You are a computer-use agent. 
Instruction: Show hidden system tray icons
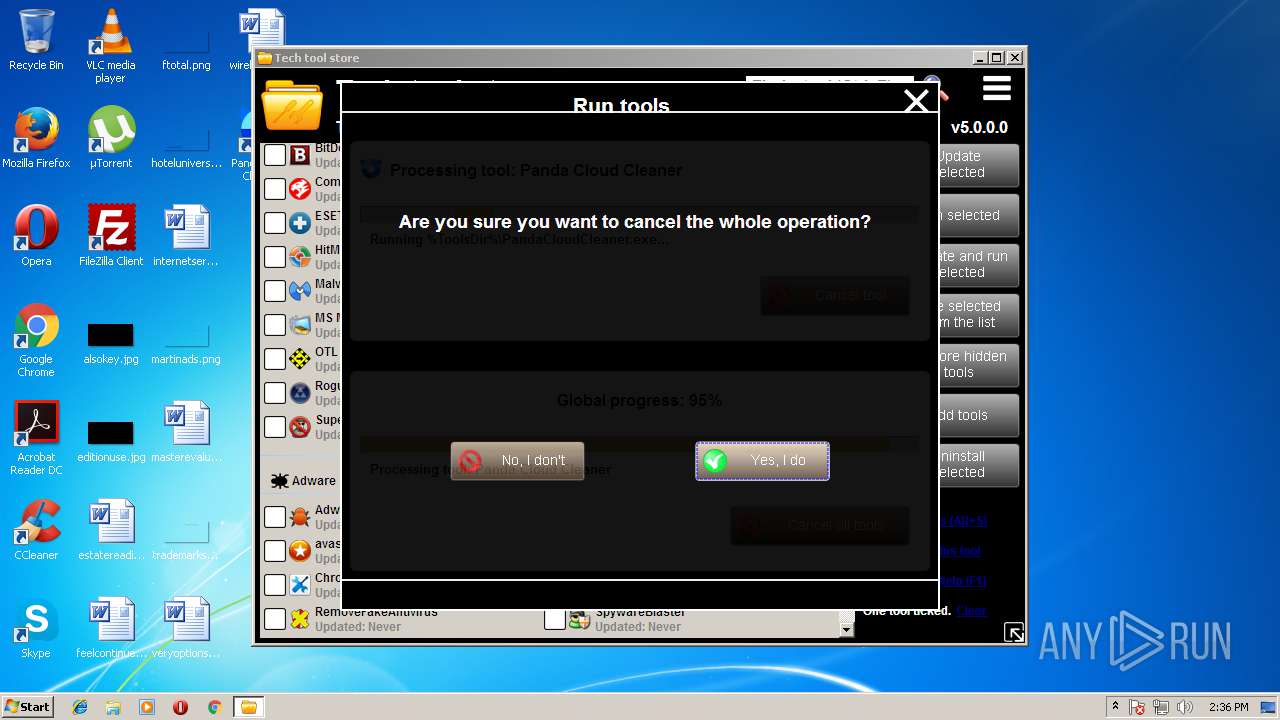pyautogui.click(x=1115, y=707)
